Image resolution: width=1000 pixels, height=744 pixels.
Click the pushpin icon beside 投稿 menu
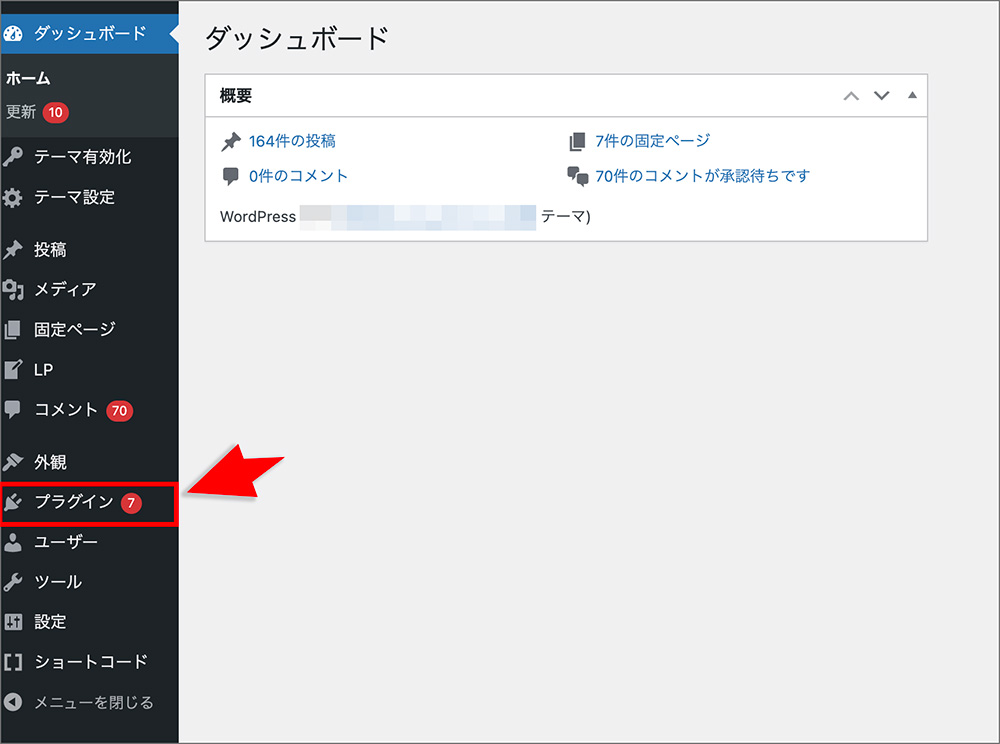pyautogui.click(x=13, y=250)
